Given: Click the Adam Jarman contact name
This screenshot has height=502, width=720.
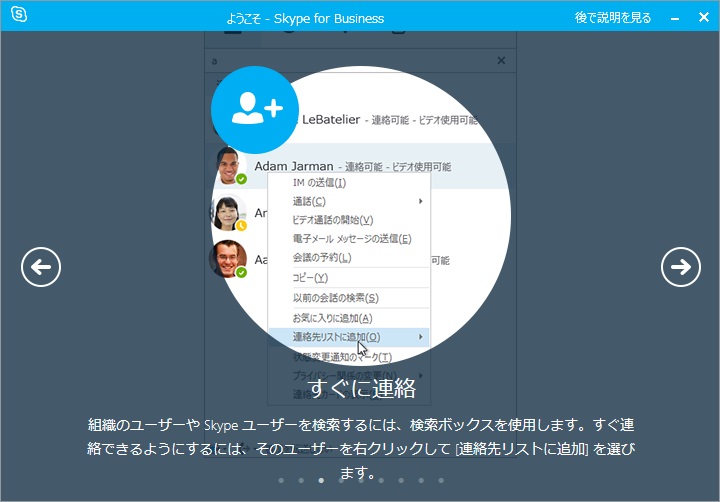Looking at the screenshot, I should pos(294,166).
